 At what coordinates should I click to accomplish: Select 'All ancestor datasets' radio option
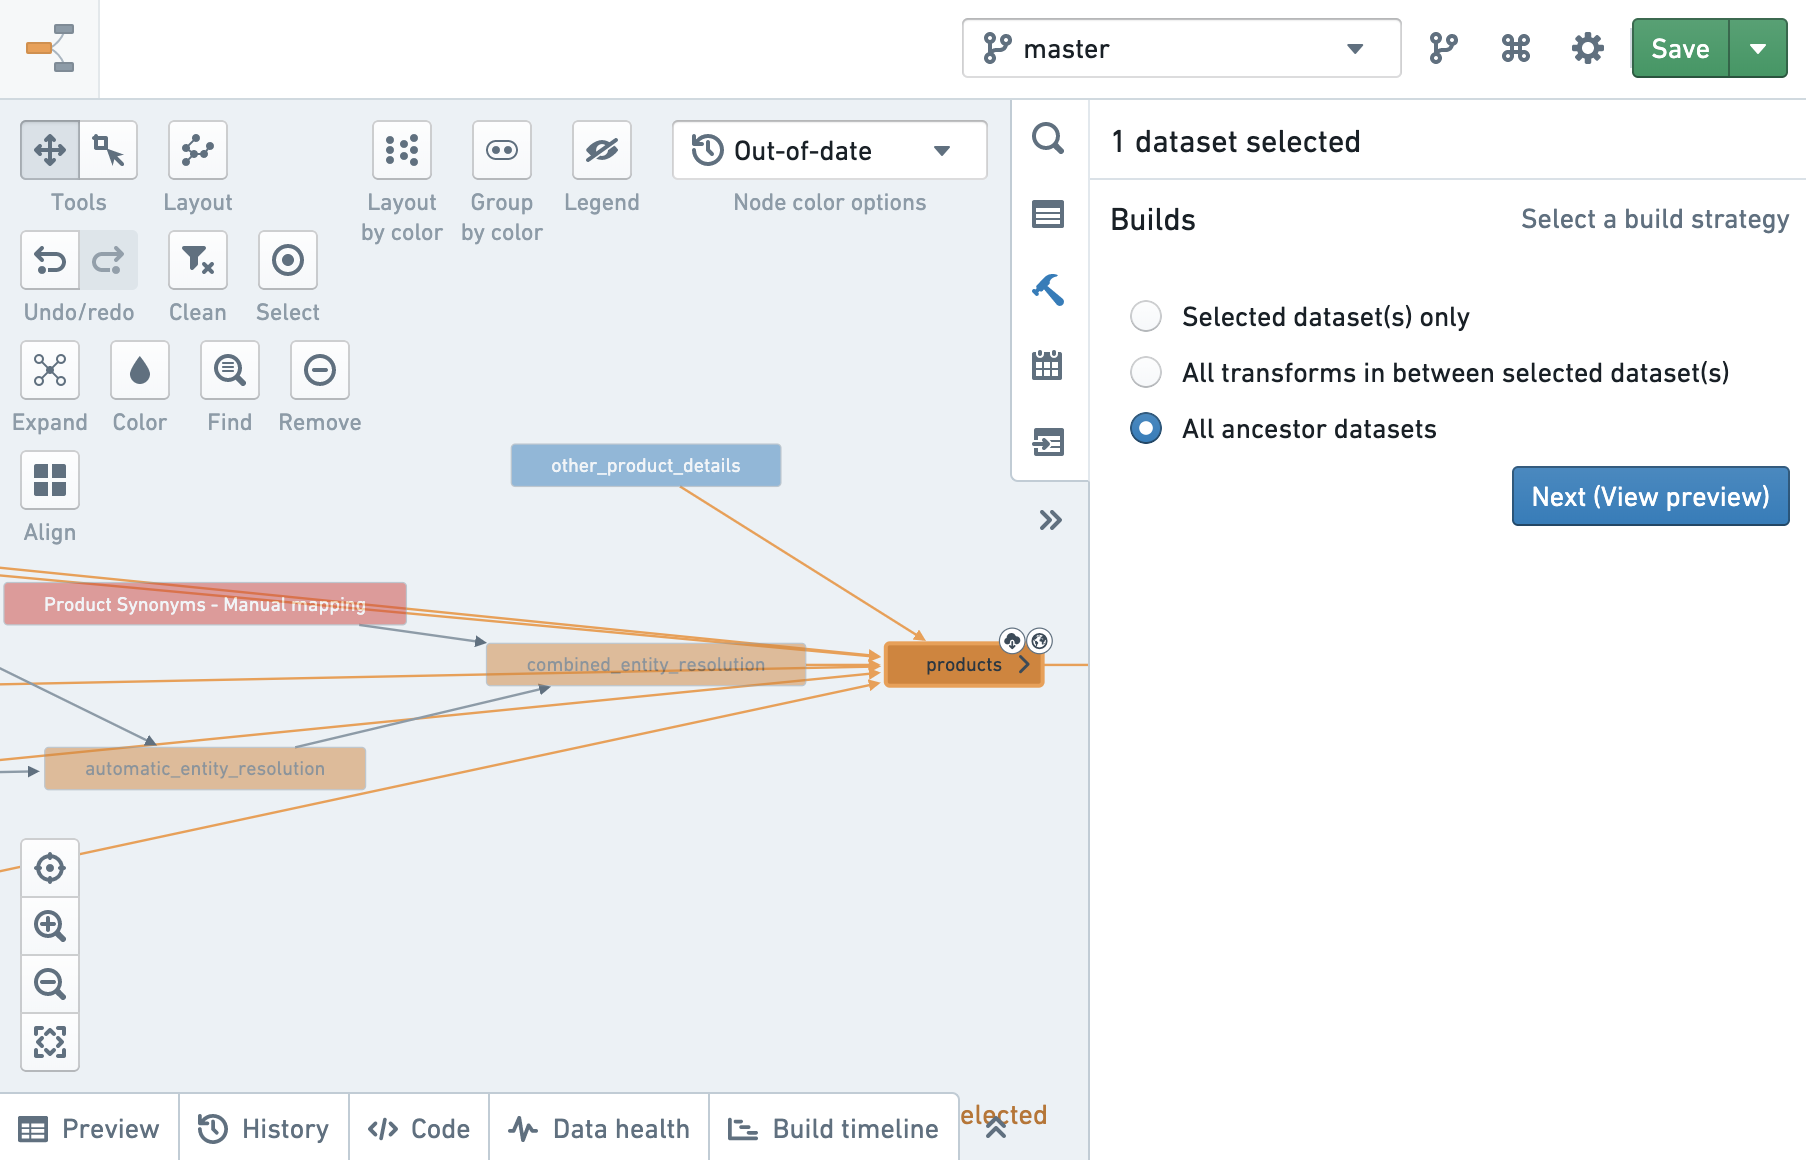(1146, 429)
